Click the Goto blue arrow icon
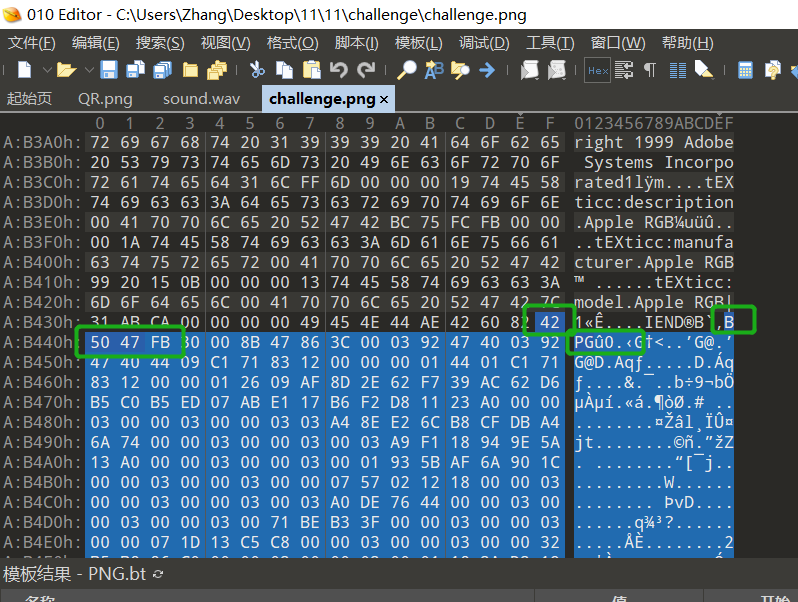Viewport: 798px width, 602px height. (x=487, y=70)
